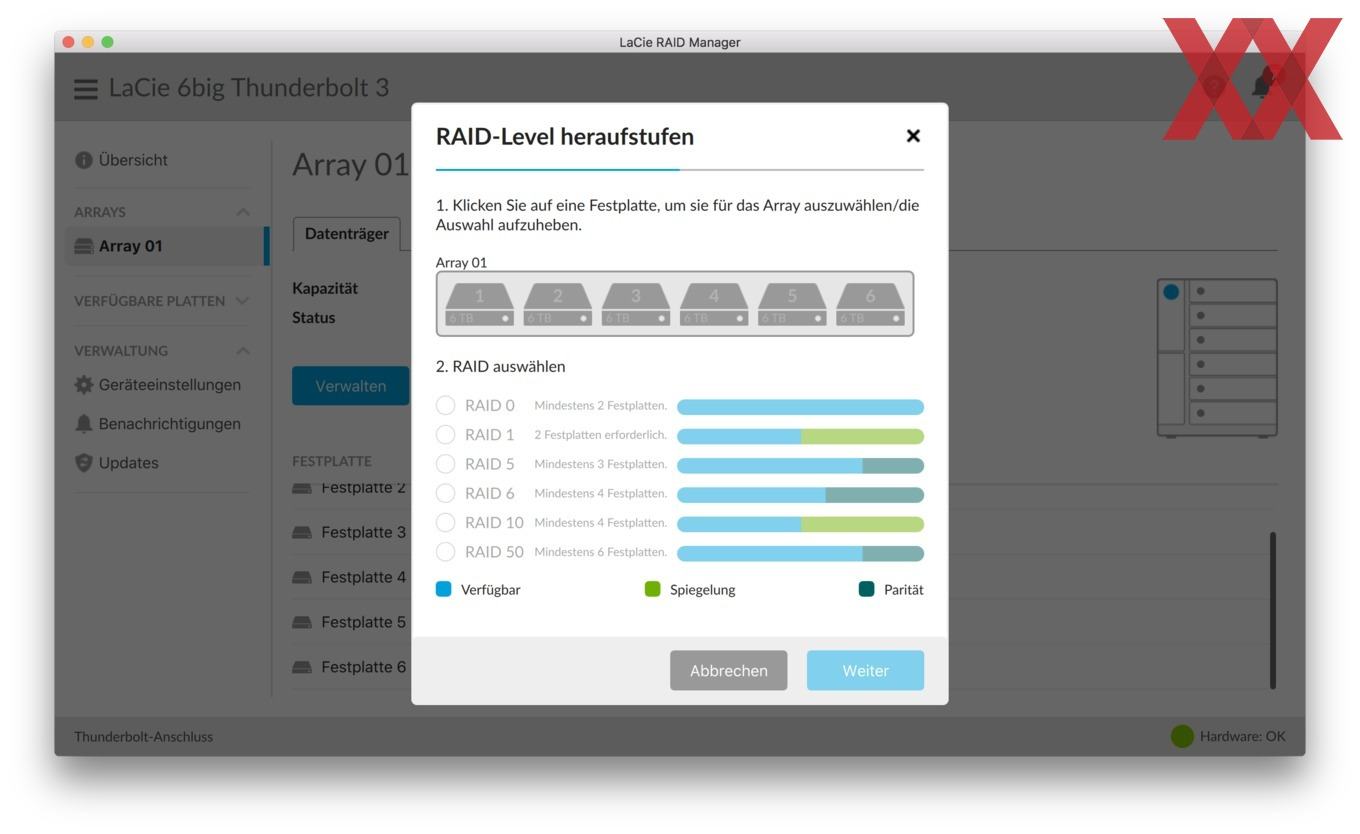Viewport: 1360px width, 834px height.
Task: Select disk 1 in Array 01
Action: click(x=479, y=303)
